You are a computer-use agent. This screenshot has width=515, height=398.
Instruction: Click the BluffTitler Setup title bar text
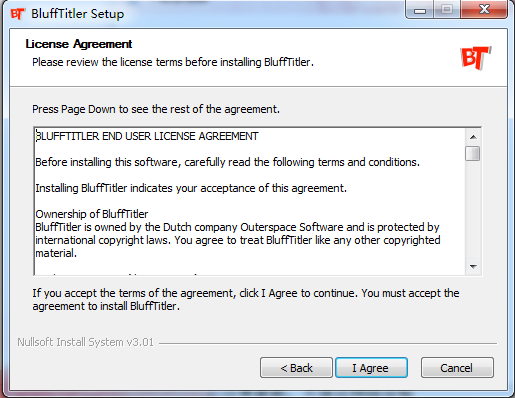(x=77, y=14)
